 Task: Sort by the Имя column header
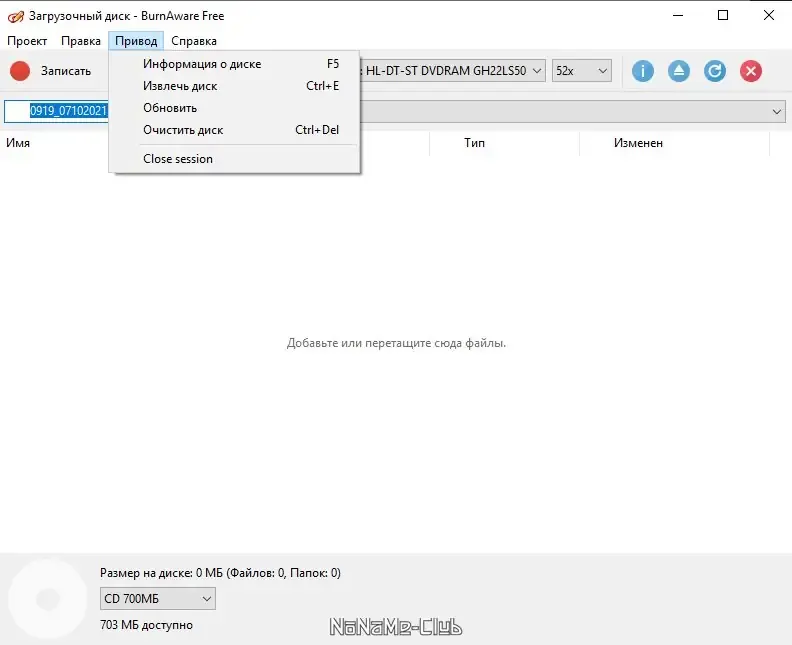pyautogui.click(x=18, y=143)
